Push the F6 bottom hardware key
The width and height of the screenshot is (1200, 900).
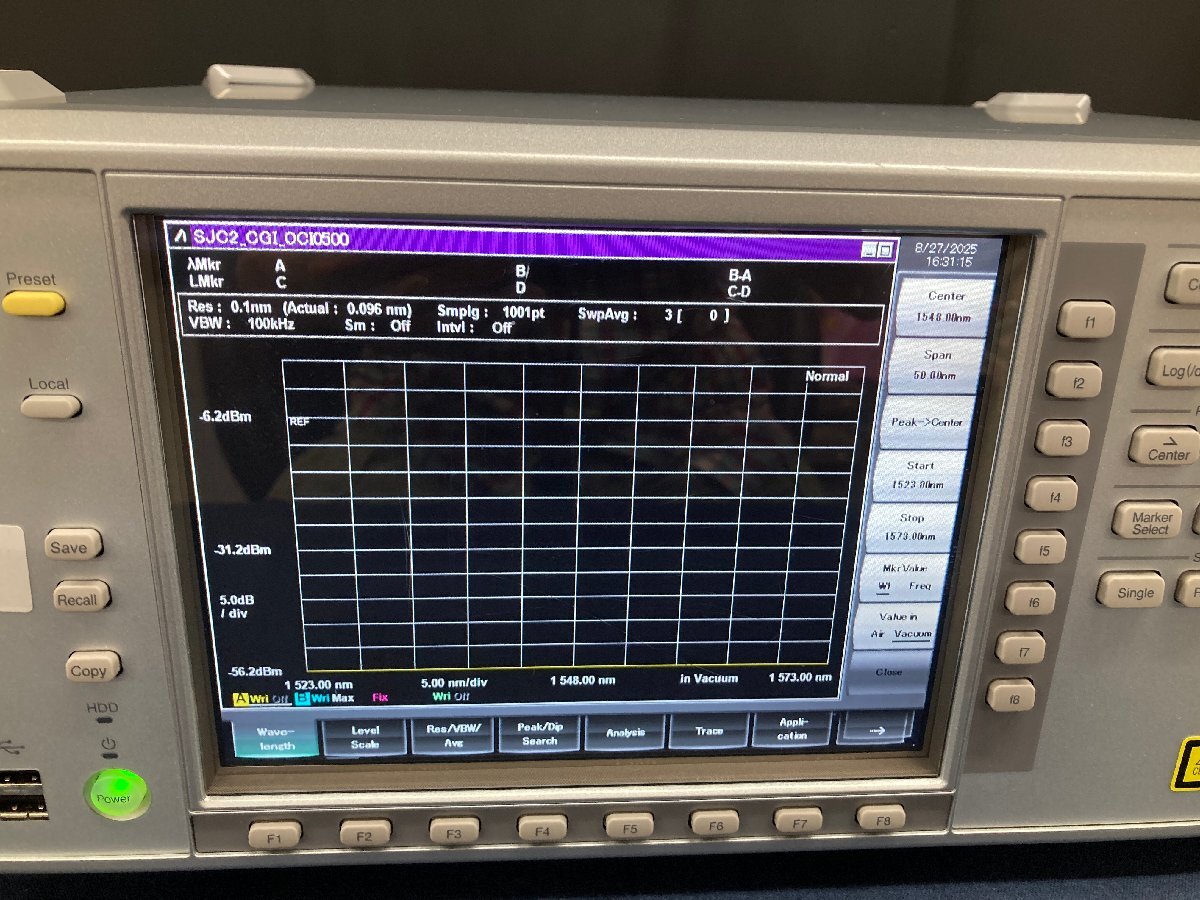pyautogui.click(x=715, y=822)
